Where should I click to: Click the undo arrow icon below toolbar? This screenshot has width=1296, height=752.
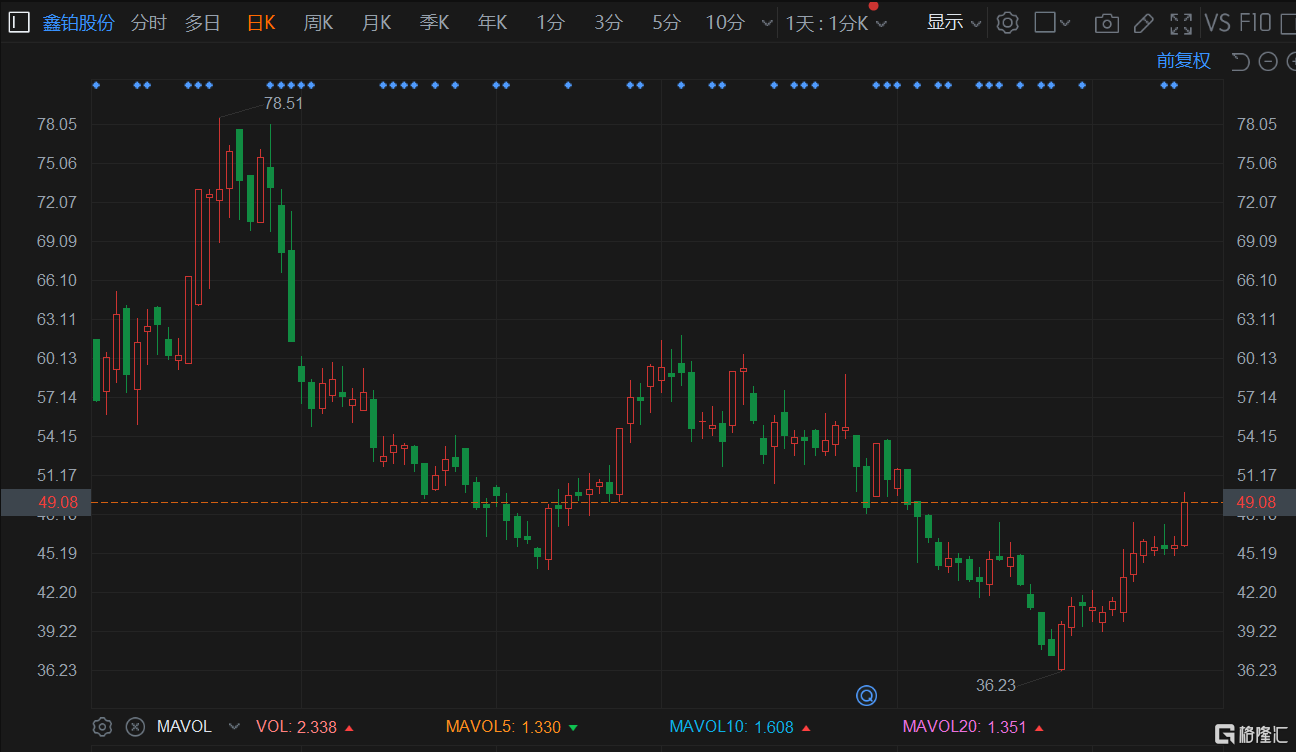point(1240,62)
